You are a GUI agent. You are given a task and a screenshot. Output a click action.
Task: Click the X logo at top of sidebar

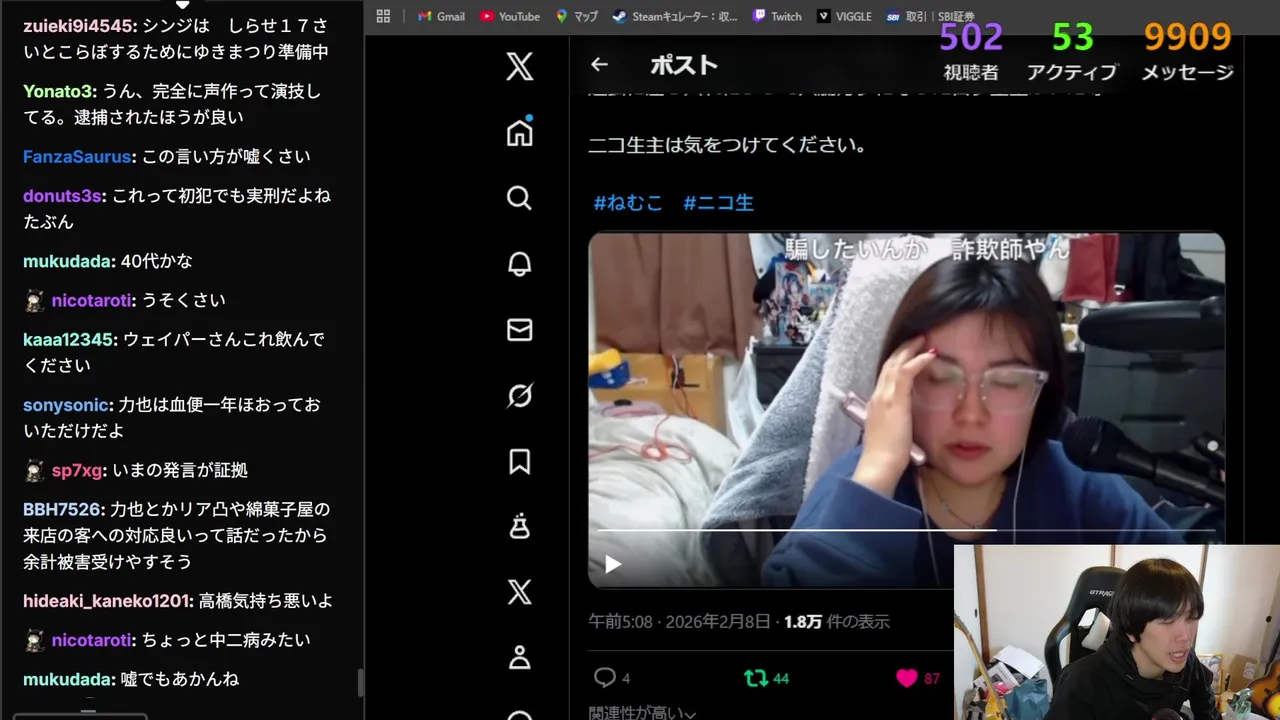pos(519,67)
